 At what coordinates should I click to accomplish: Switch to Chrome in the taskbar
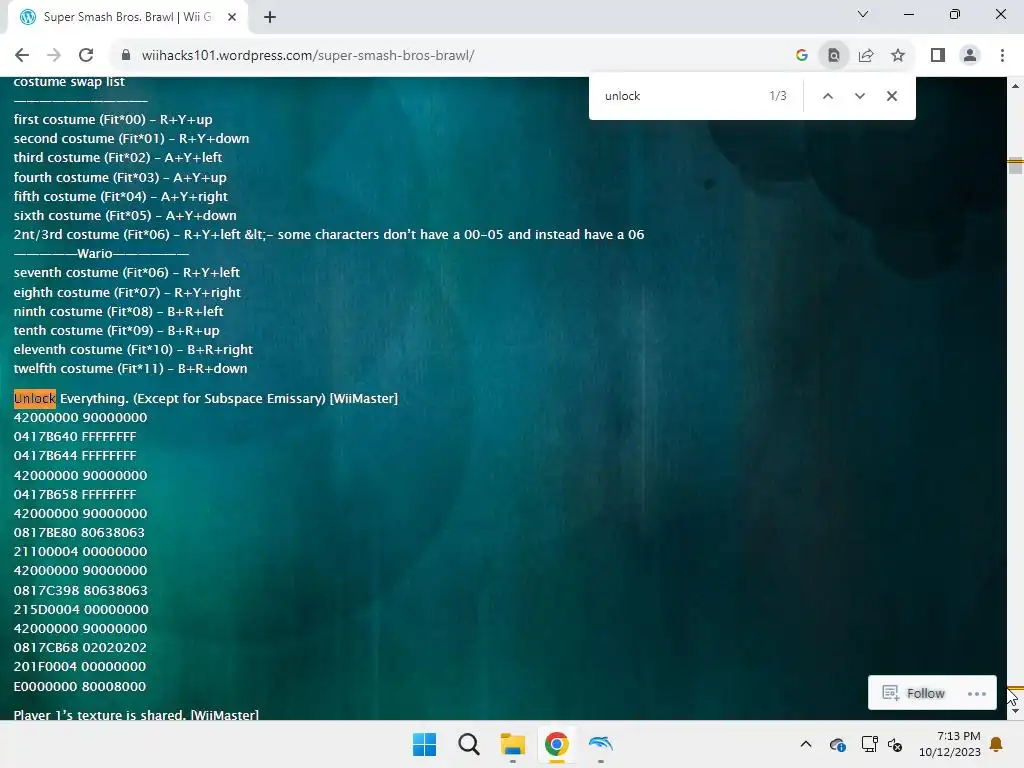pos(556,744)
